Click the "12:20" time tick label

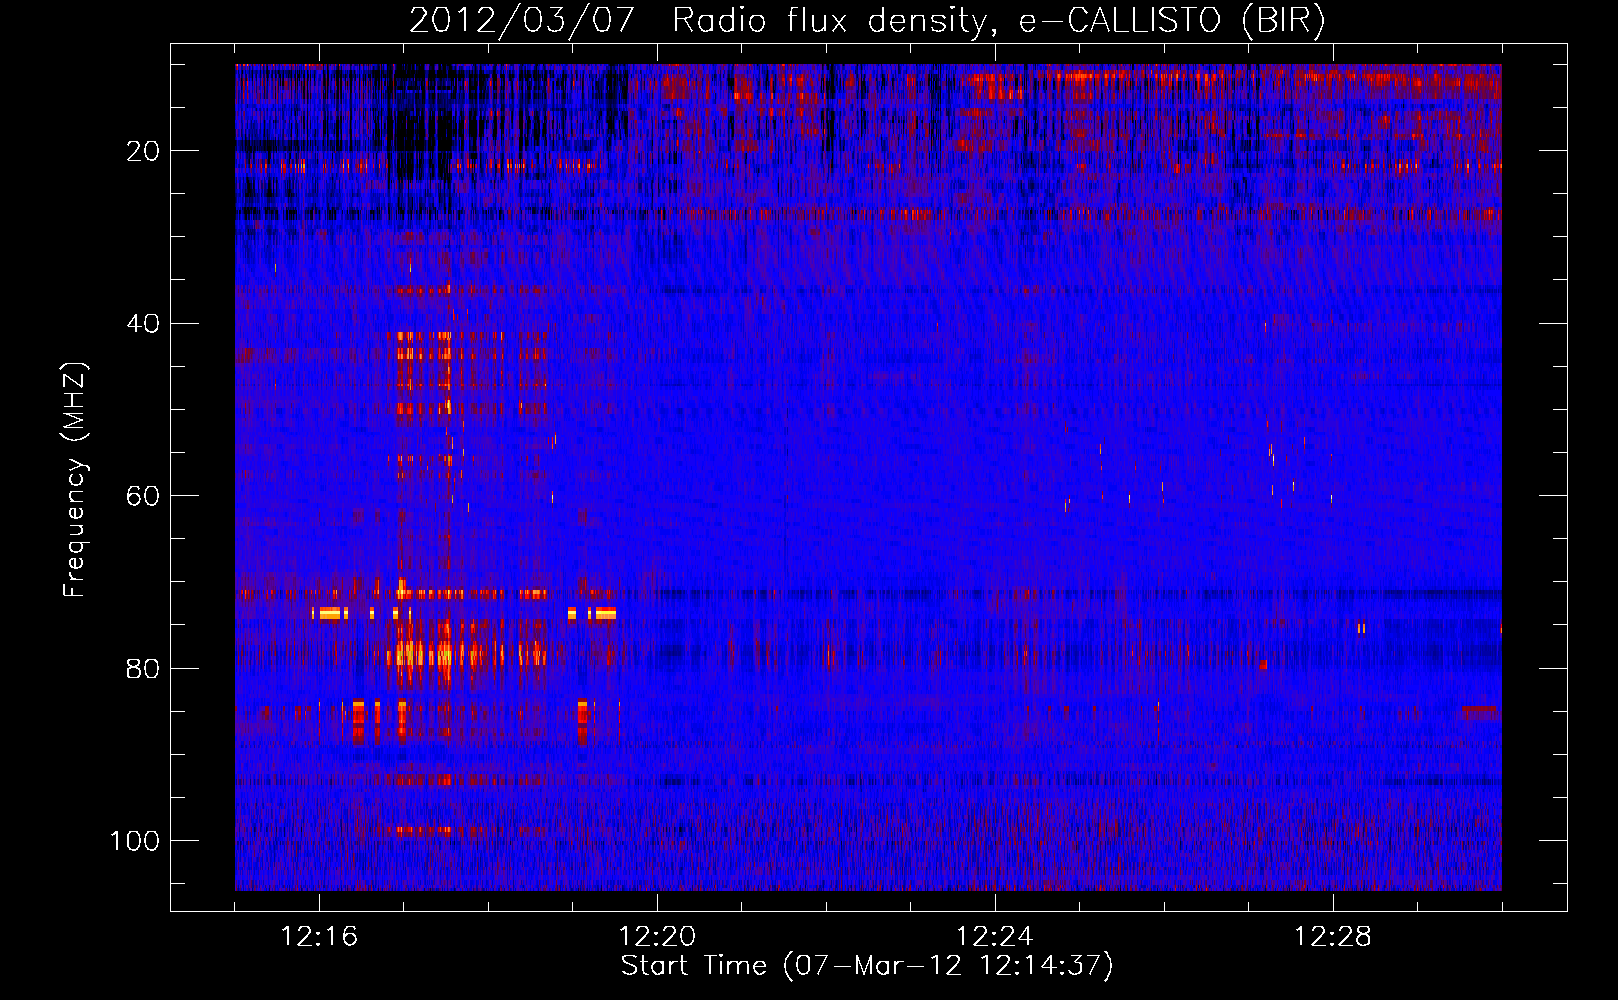[657, 937]
